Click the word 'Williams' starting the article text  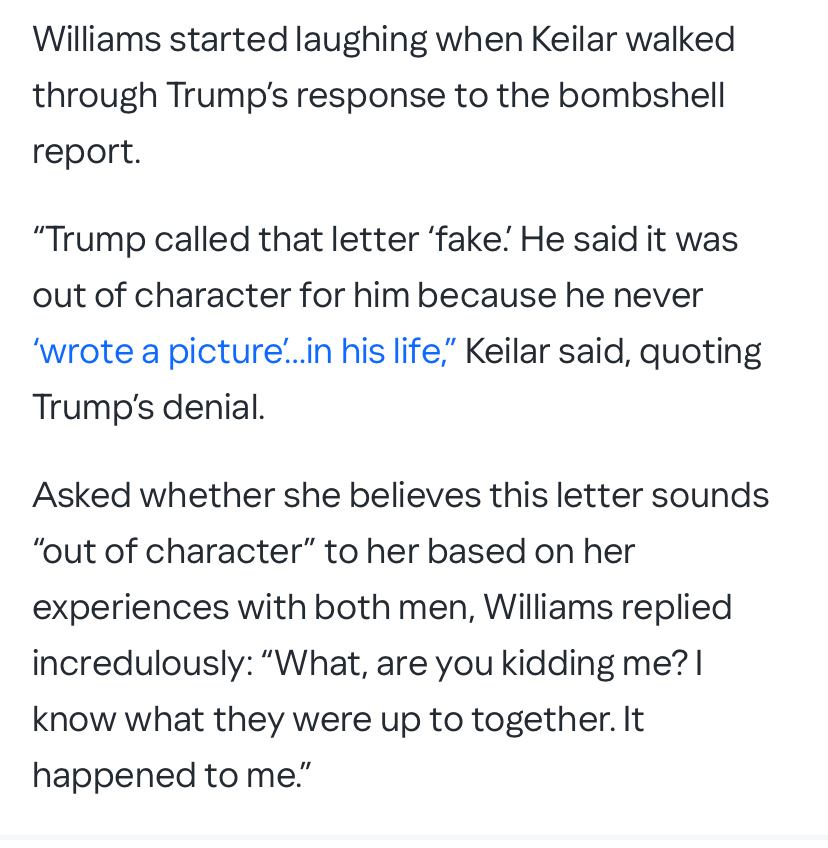click(x=97, y=39)
